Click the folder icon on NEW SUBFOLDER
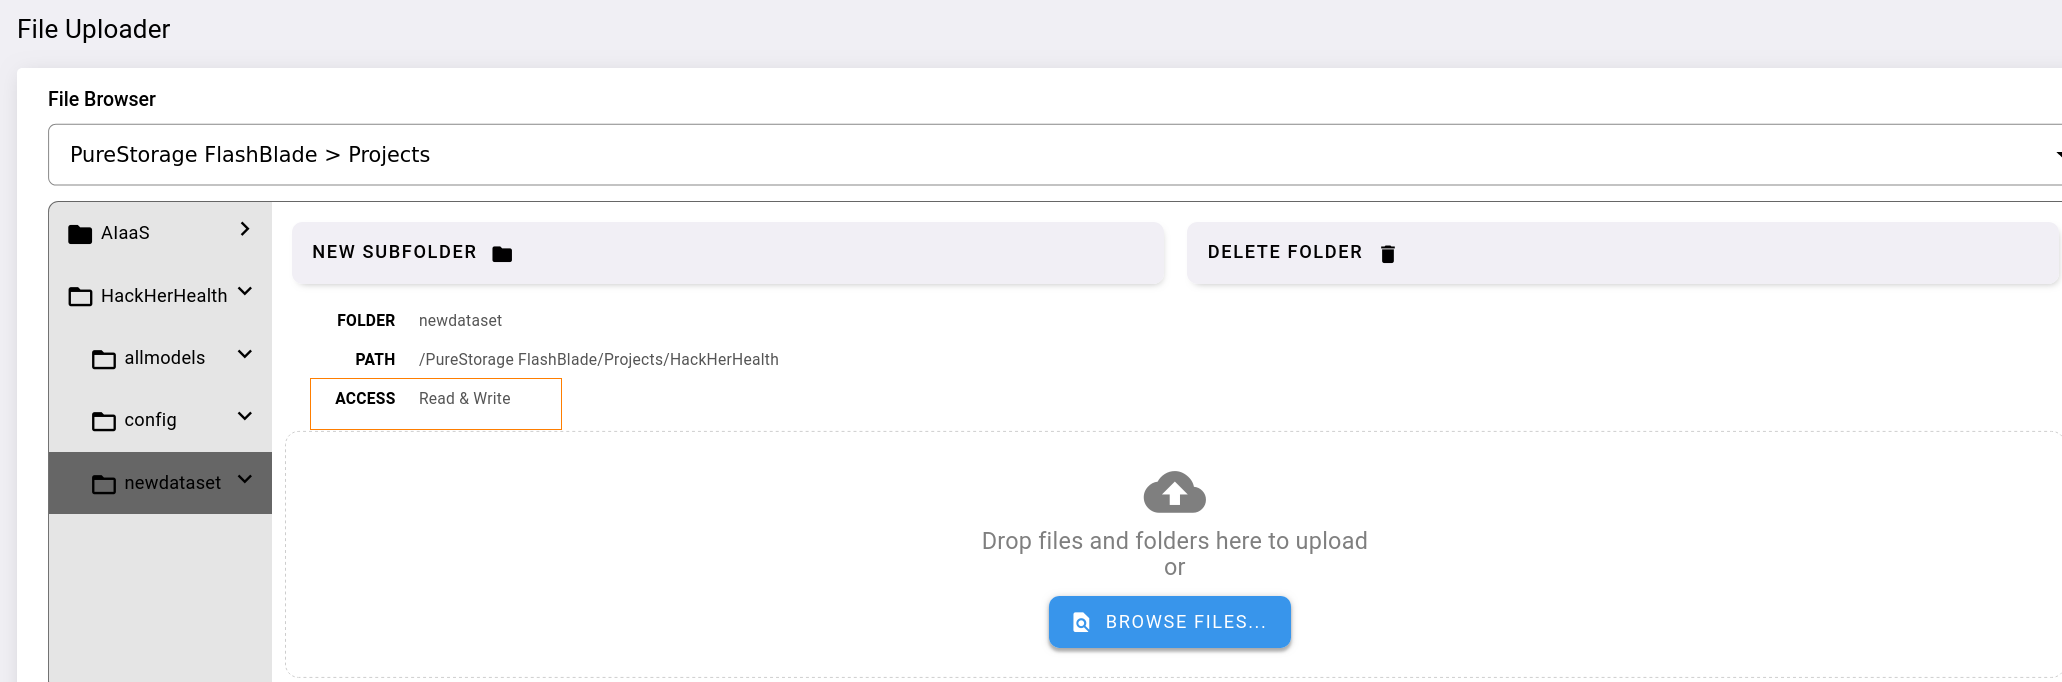Screen dimensions: 2062x682 [x=502, y=253]
